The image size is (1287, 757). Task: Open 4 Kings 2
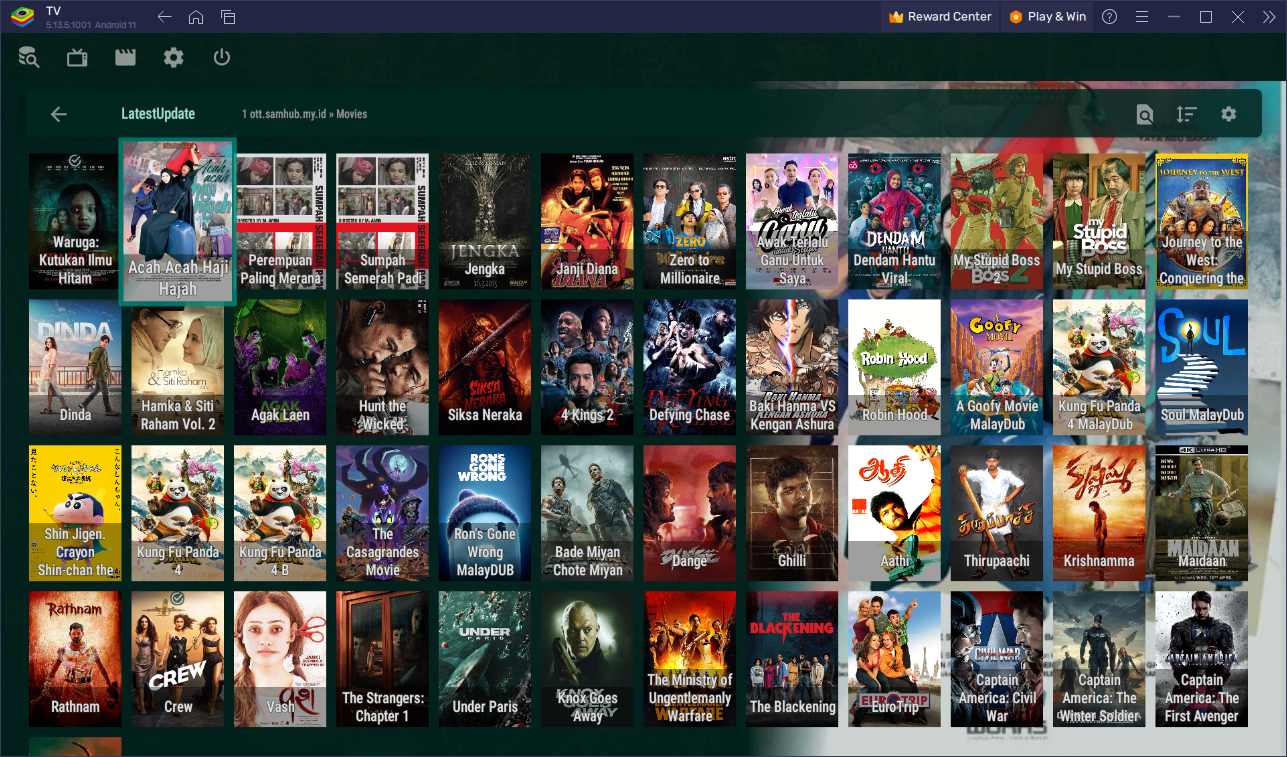[x=587, y=367]
